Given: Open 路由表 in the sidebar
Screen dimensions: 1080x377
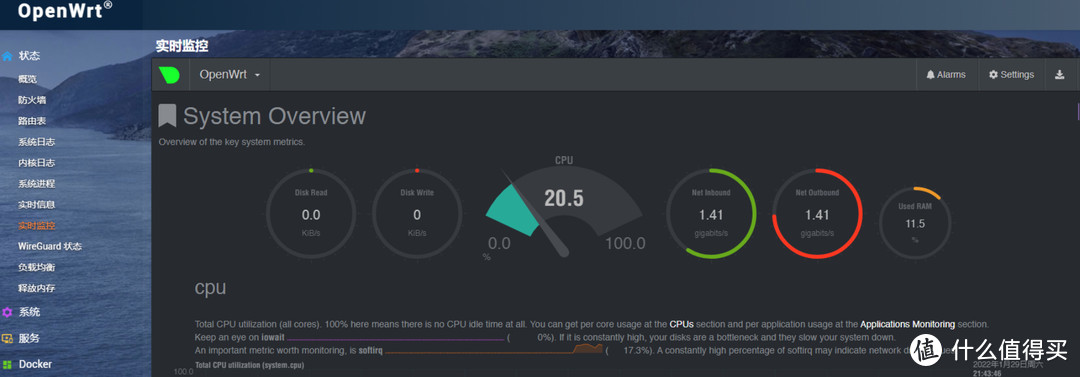Looking at the screenshot, I should click(32, 121).
